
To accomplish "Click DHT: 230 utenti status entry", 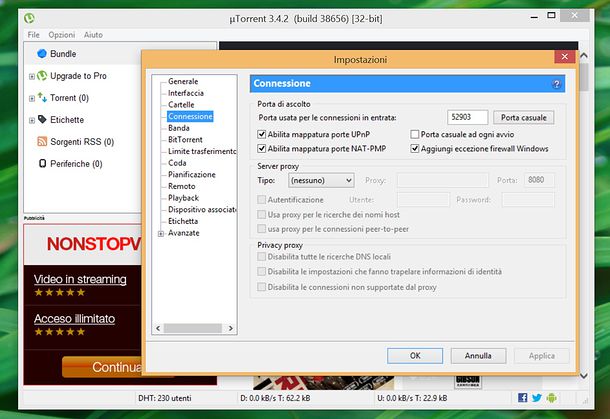I will click(x=165, y=398).
